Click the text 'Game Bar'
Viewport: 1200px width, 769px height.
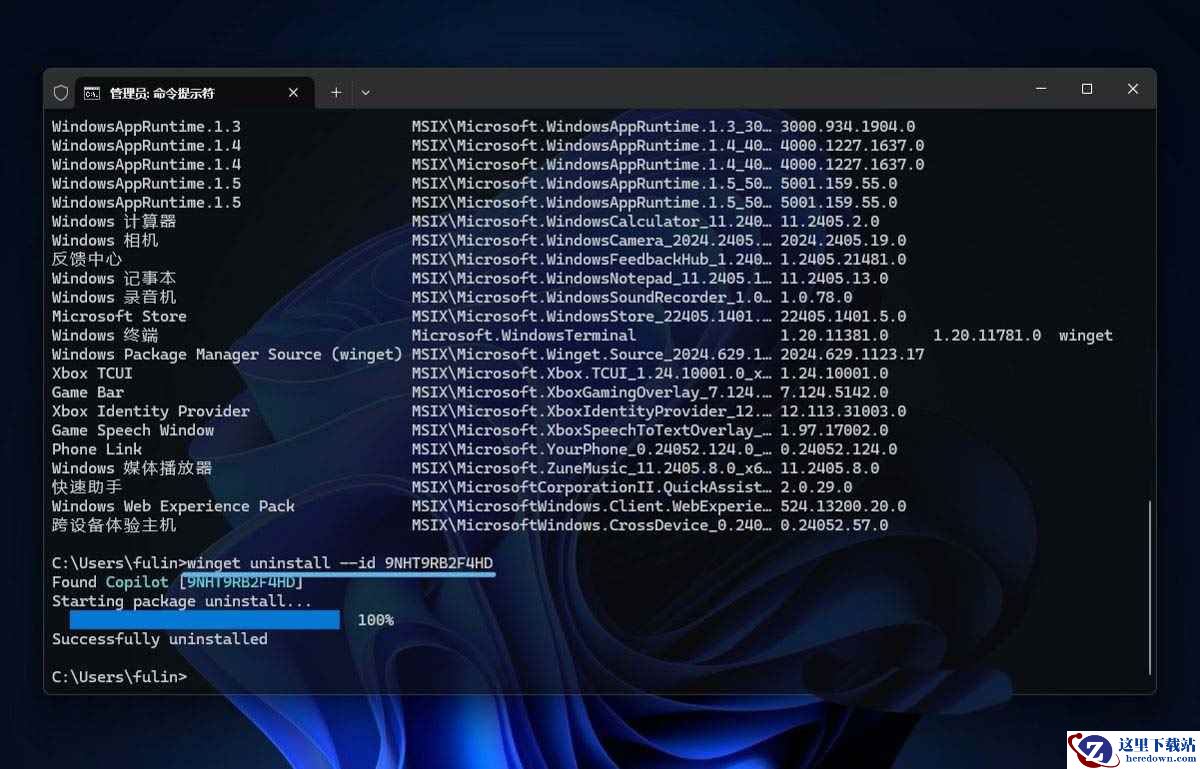pyautogui.click(x=88, y=392)
